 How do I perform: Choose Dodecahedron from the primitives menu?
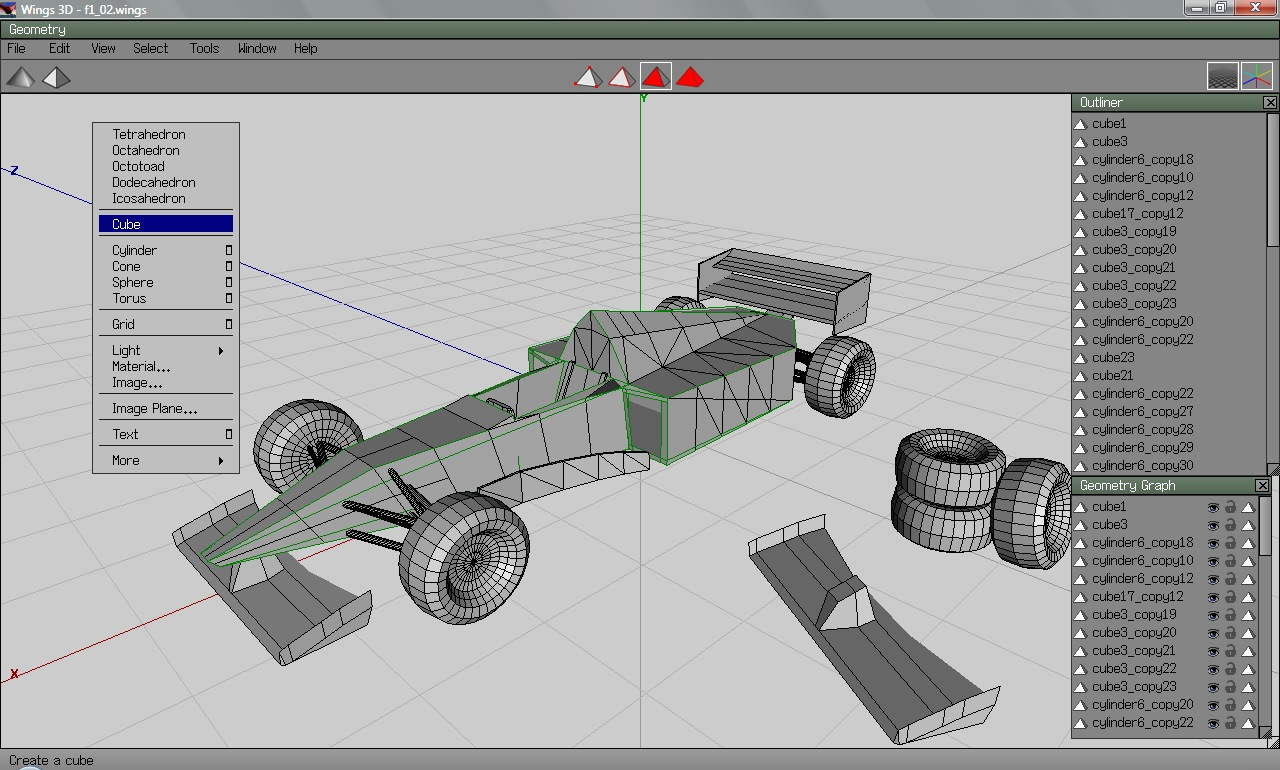coord(153,182)
